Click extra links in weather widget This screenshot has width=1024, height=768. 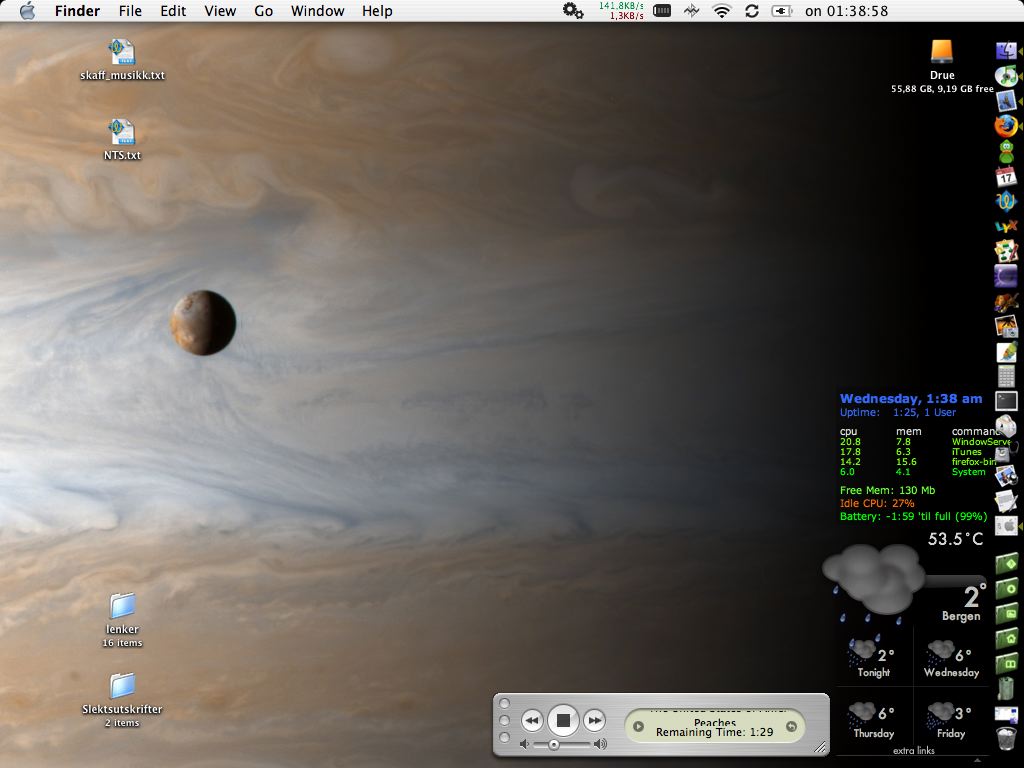click(913, 750)
